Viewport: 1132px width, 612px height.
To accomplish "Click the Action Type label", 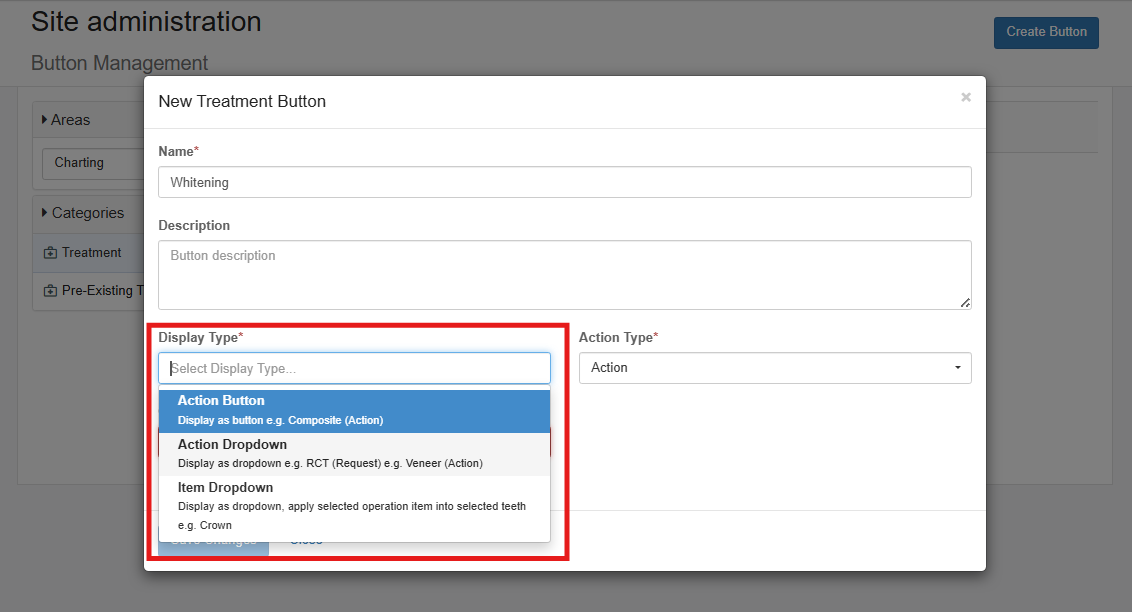I will coord(618,337).
